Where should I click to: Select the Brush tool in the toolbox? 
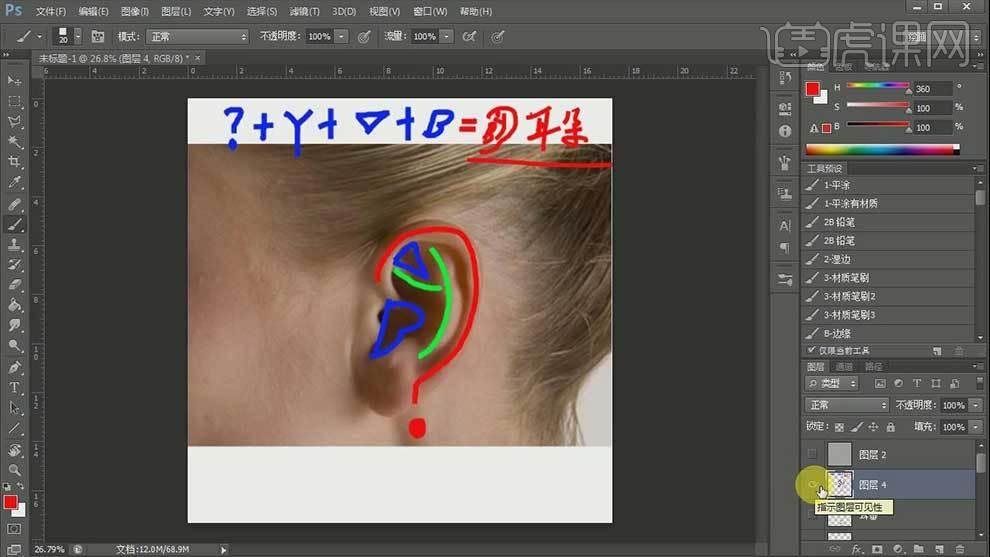14,224
